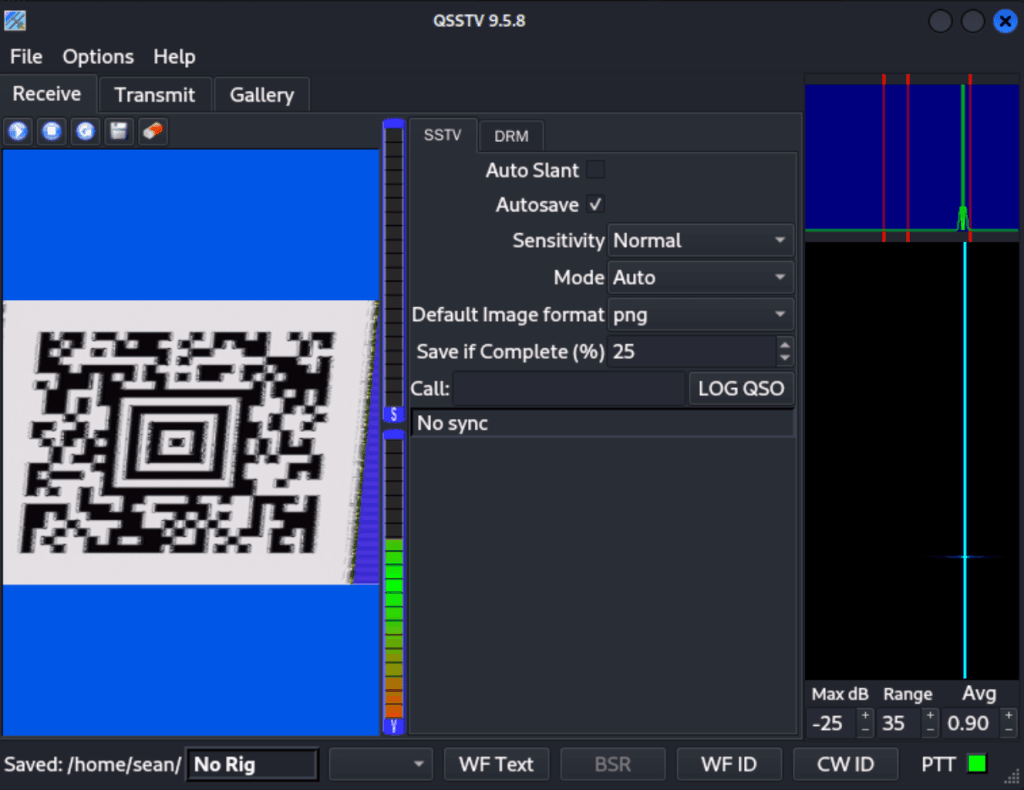Viewport: 1024px width, 790px height.
Task: Disable the Autosave checkbox
Action: [x=595, y=204]
